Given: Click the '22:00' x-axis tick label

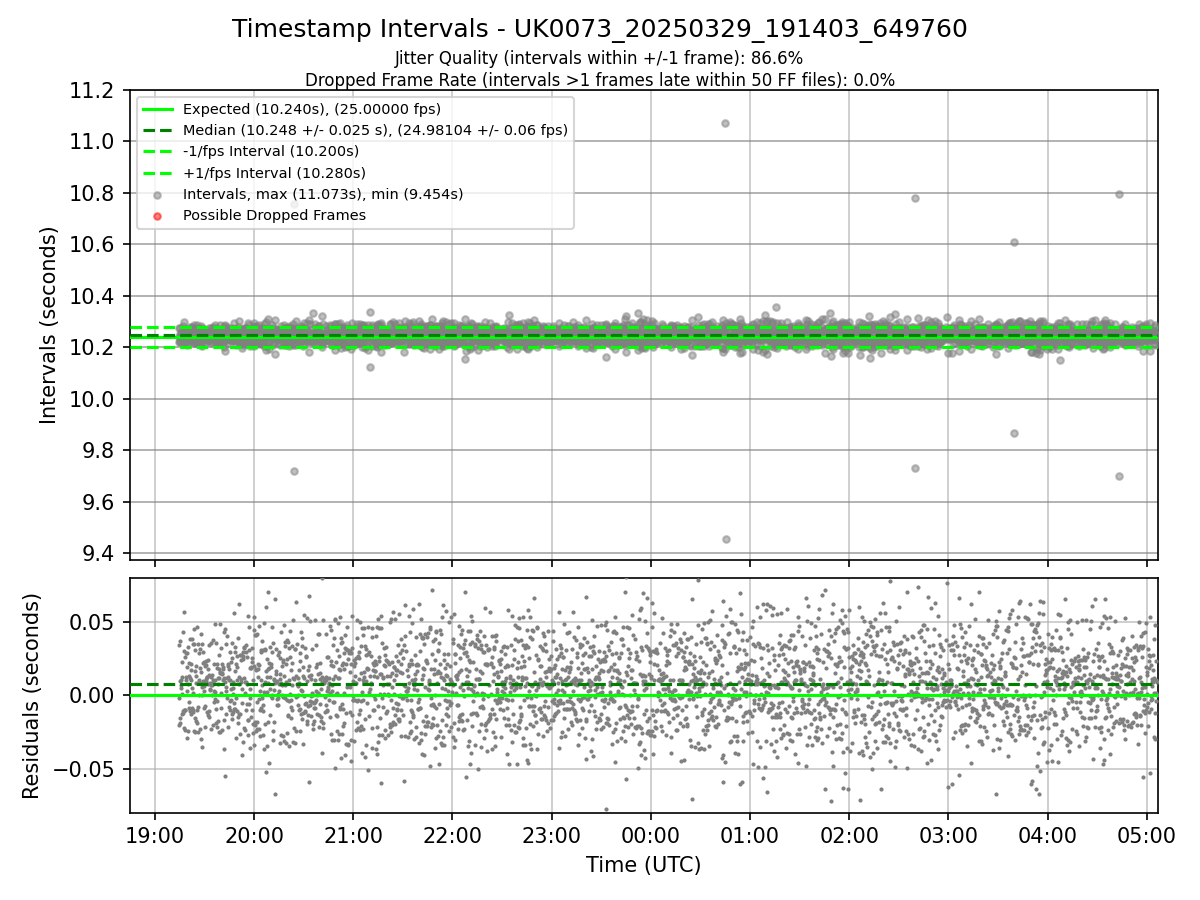Looking at the screenshot, I should click(452, 834).
